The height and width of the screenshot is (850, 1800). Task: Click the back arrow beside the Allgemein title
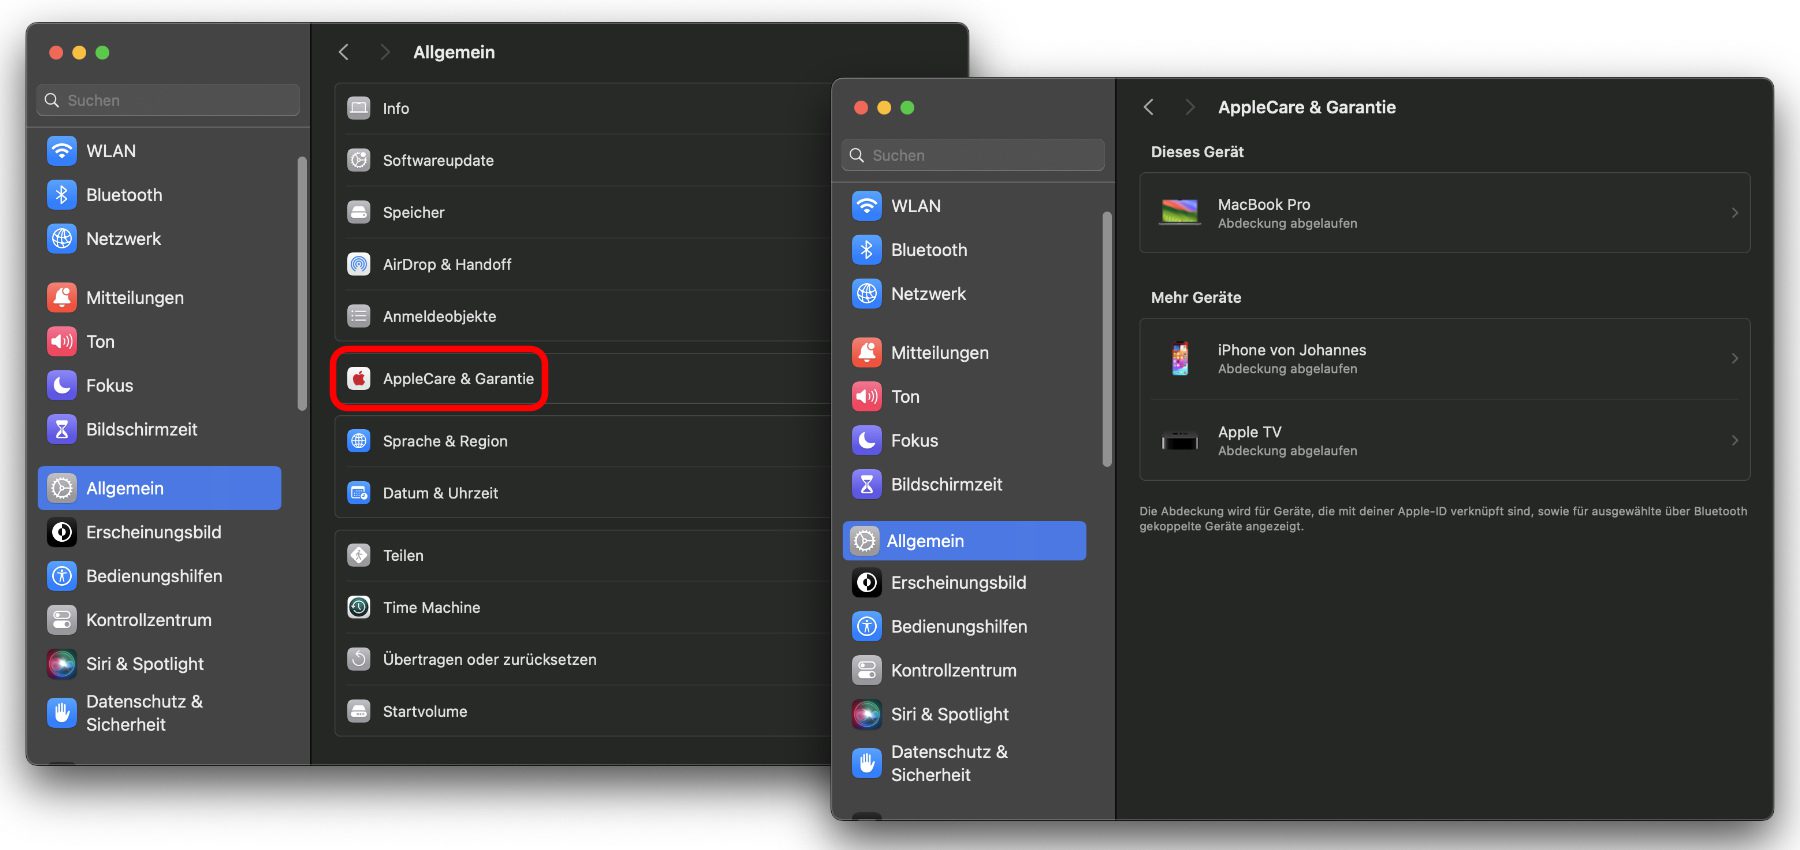pos(344,52)
